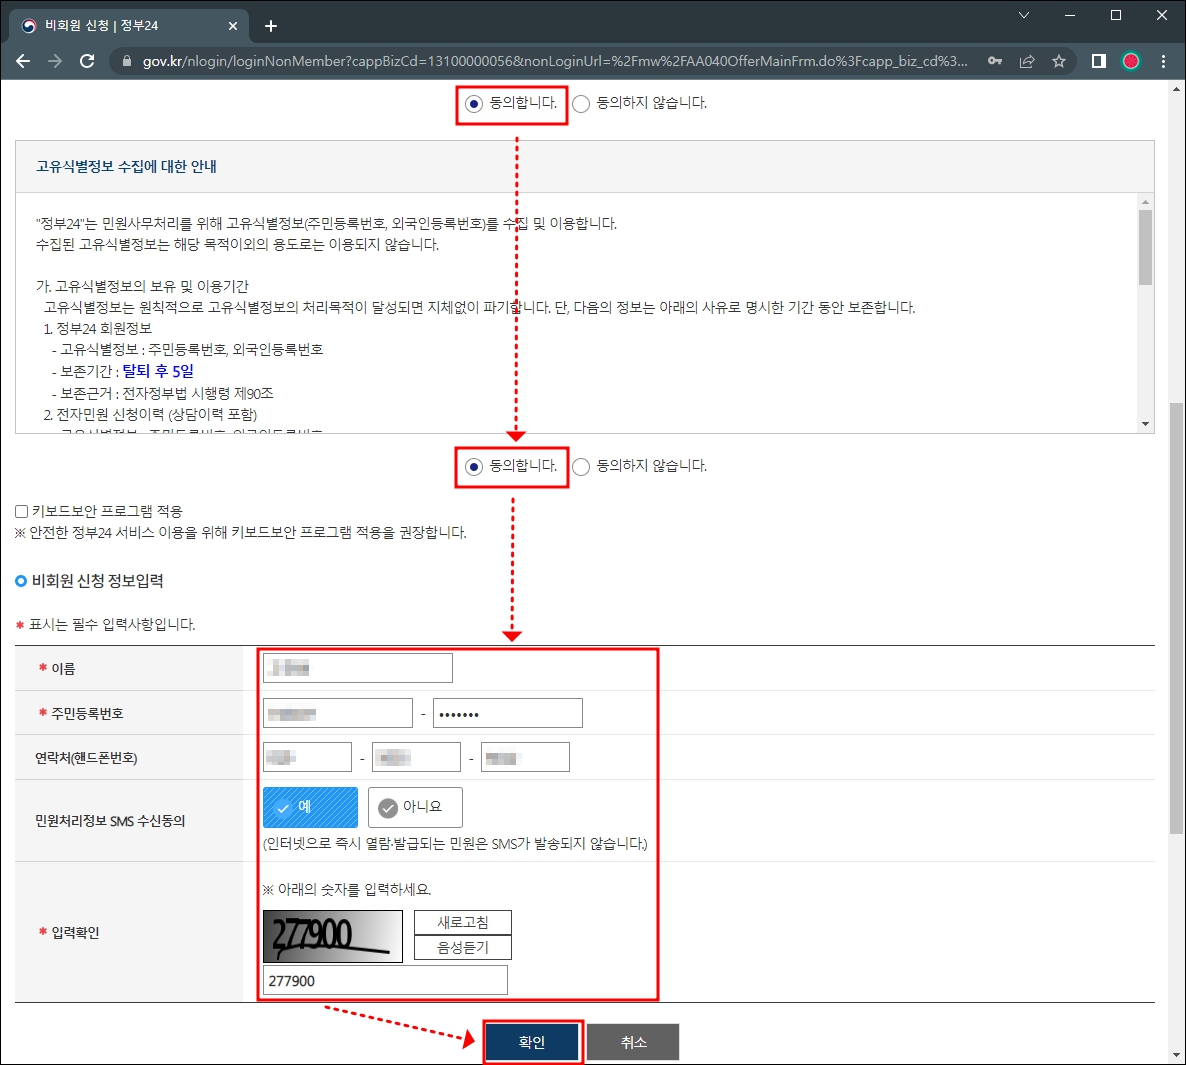Open the side panel icon

(x=1097, y=60)
